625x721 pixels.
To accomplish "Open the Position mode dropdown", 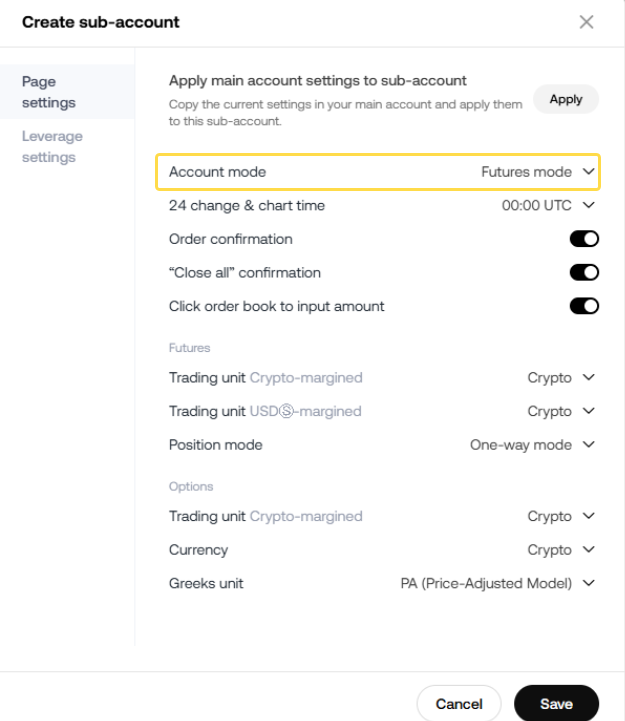I will click(x=588, y=445).
